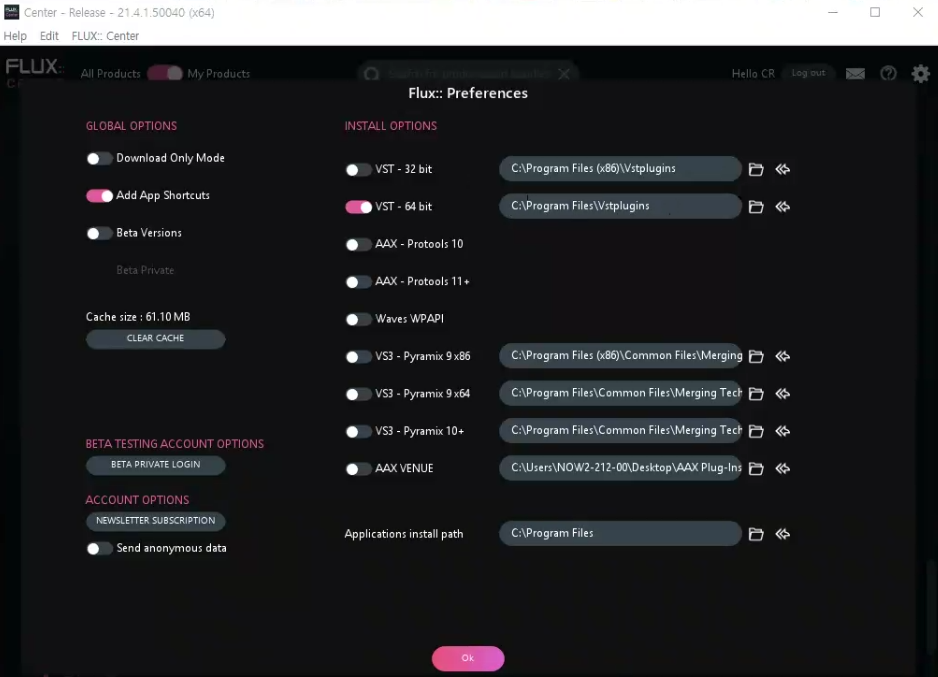Reset VS3 Pyramix 10+ path
The height and width of the screenshot is (677, 938).
point(782,431)
